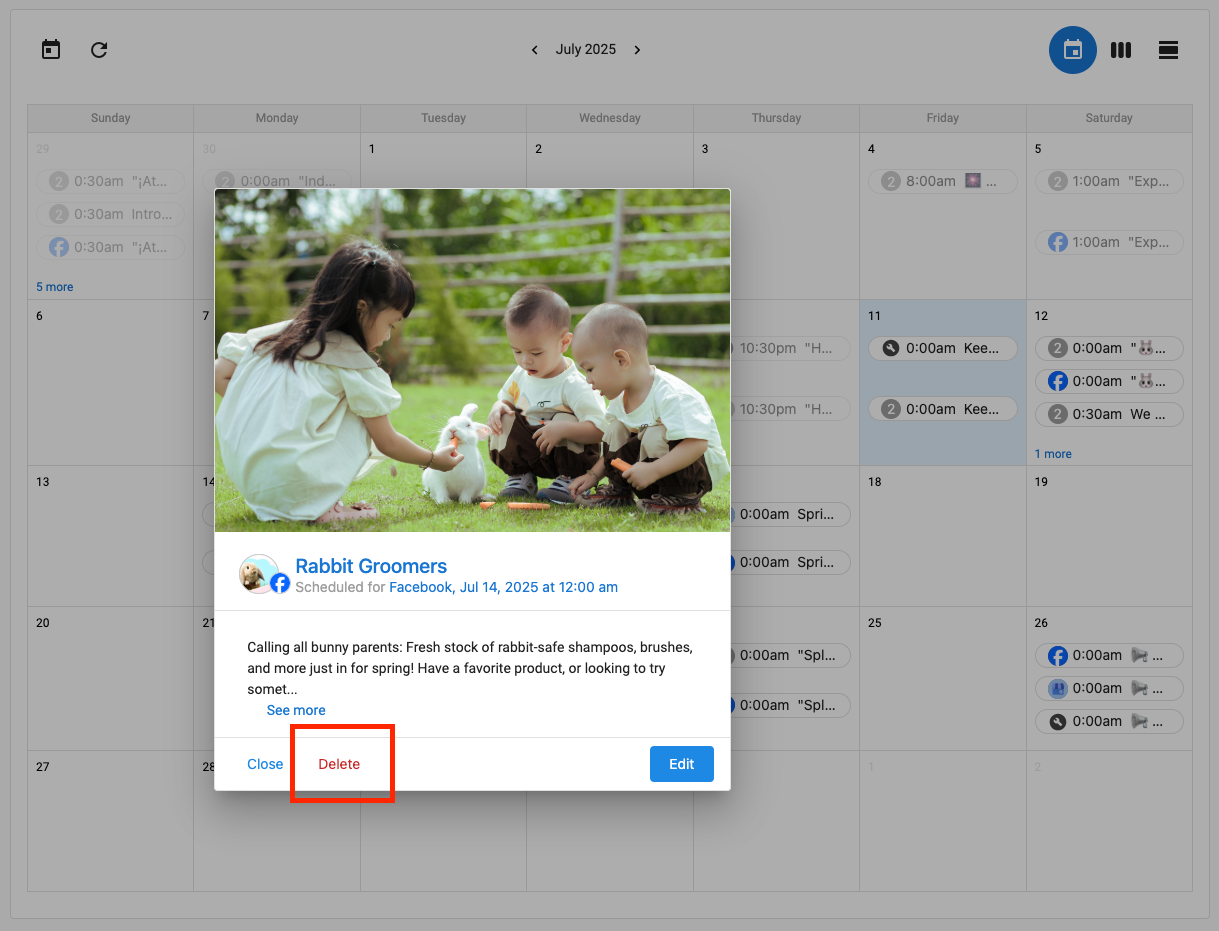Image resolution: width=1219 pixels, height=931 pixels.
Task: Refresh the calendar
Action: point(98,50)
